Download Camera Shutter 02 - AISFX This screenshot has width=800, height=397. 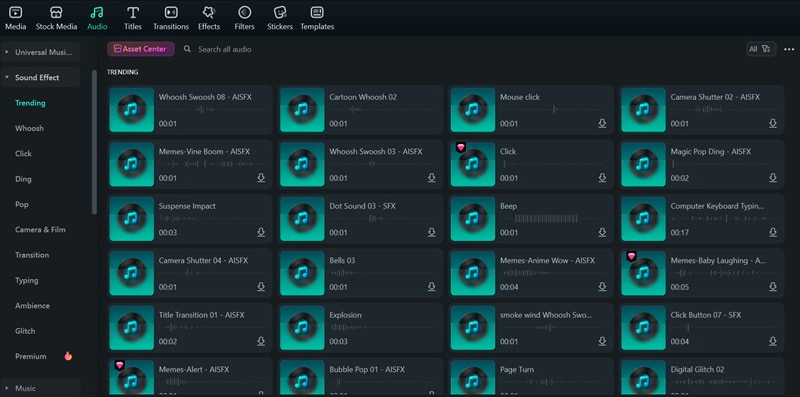[x=773, y=123]
